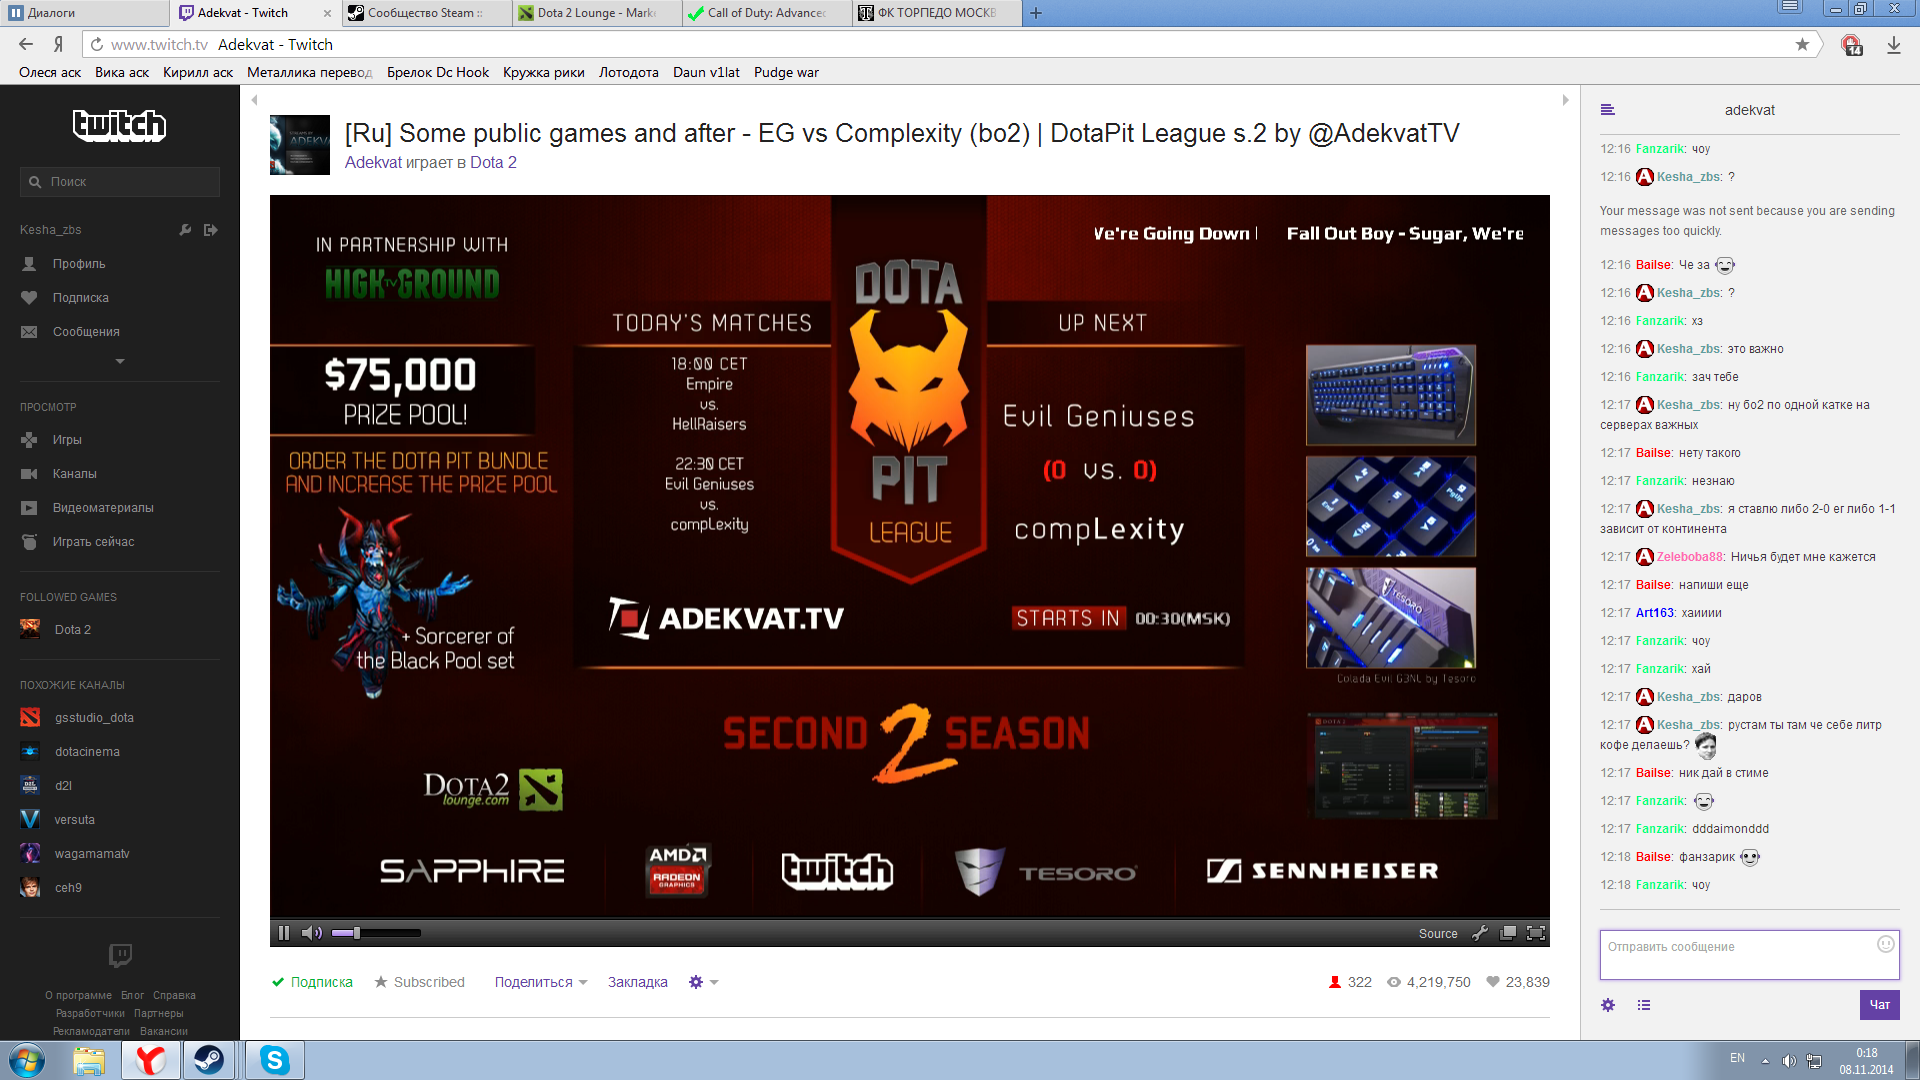Browse Каналы in the sidebar

(x=74, y=474)
